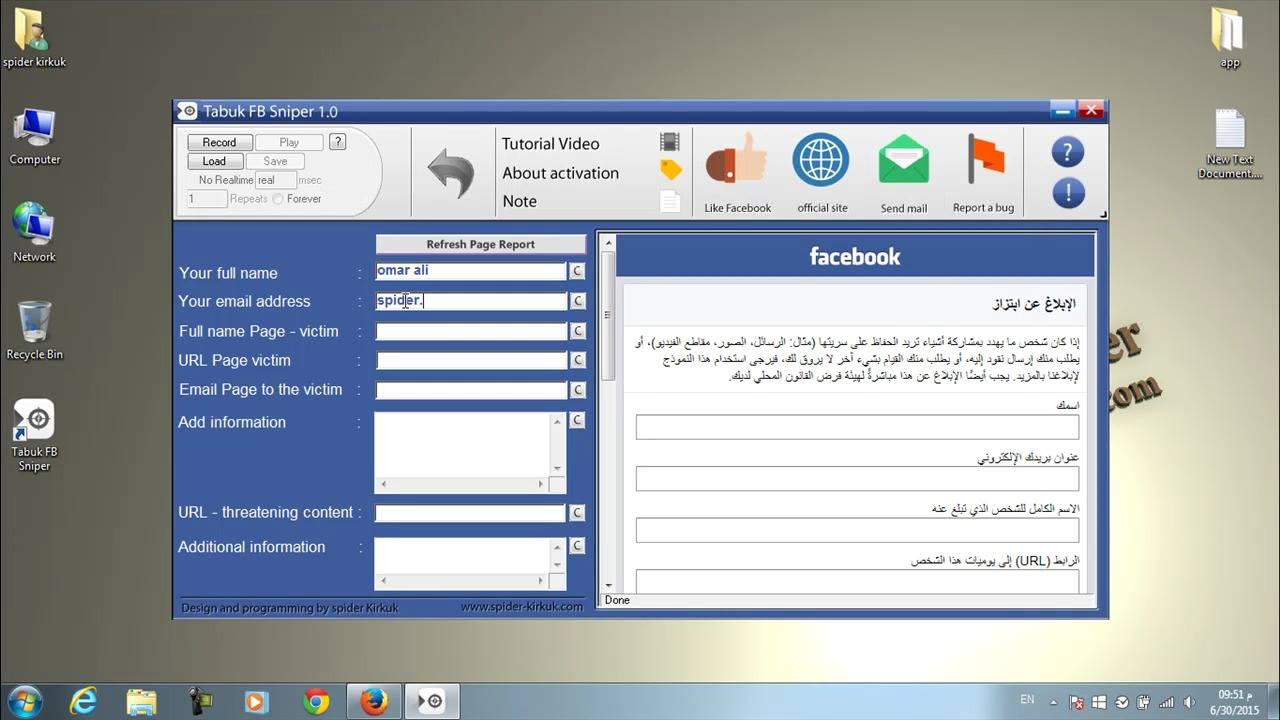This screenshot has height=720, width=1280.
Task: Click the Send mail envelope icon
Action: tap(904, 160)
